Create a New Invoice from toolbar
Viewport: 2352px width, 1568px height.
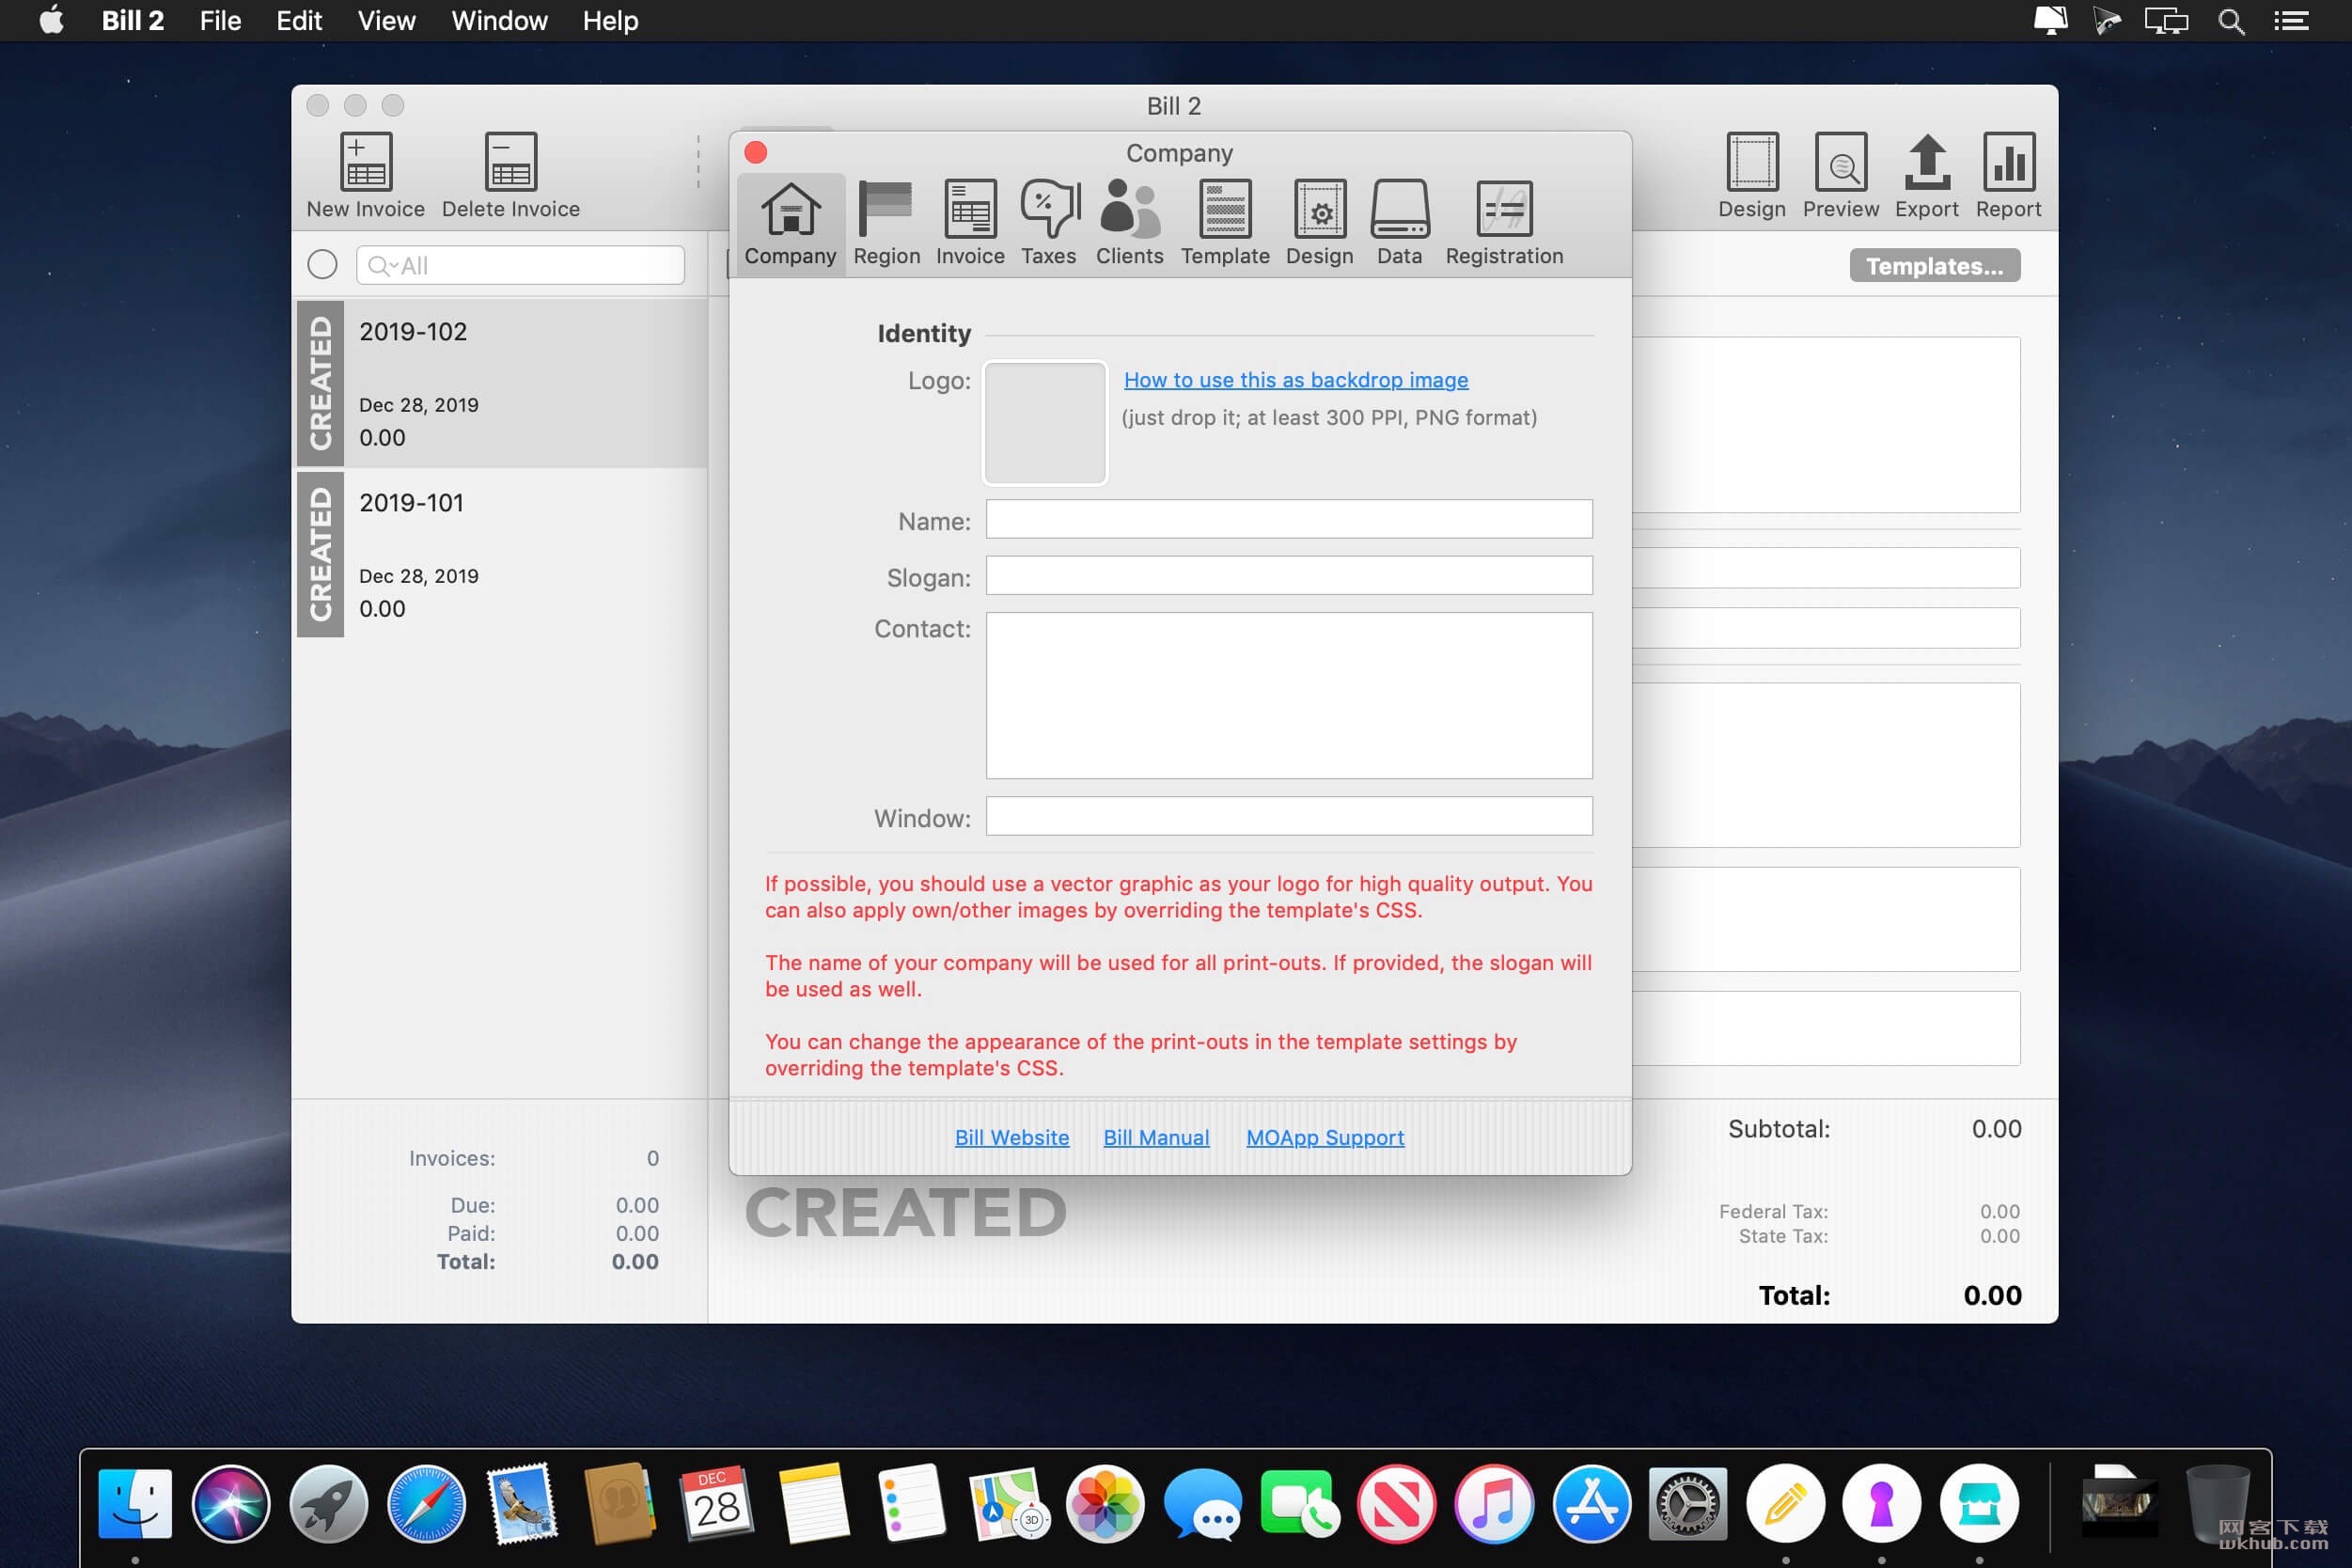click(x=366, y=176)
